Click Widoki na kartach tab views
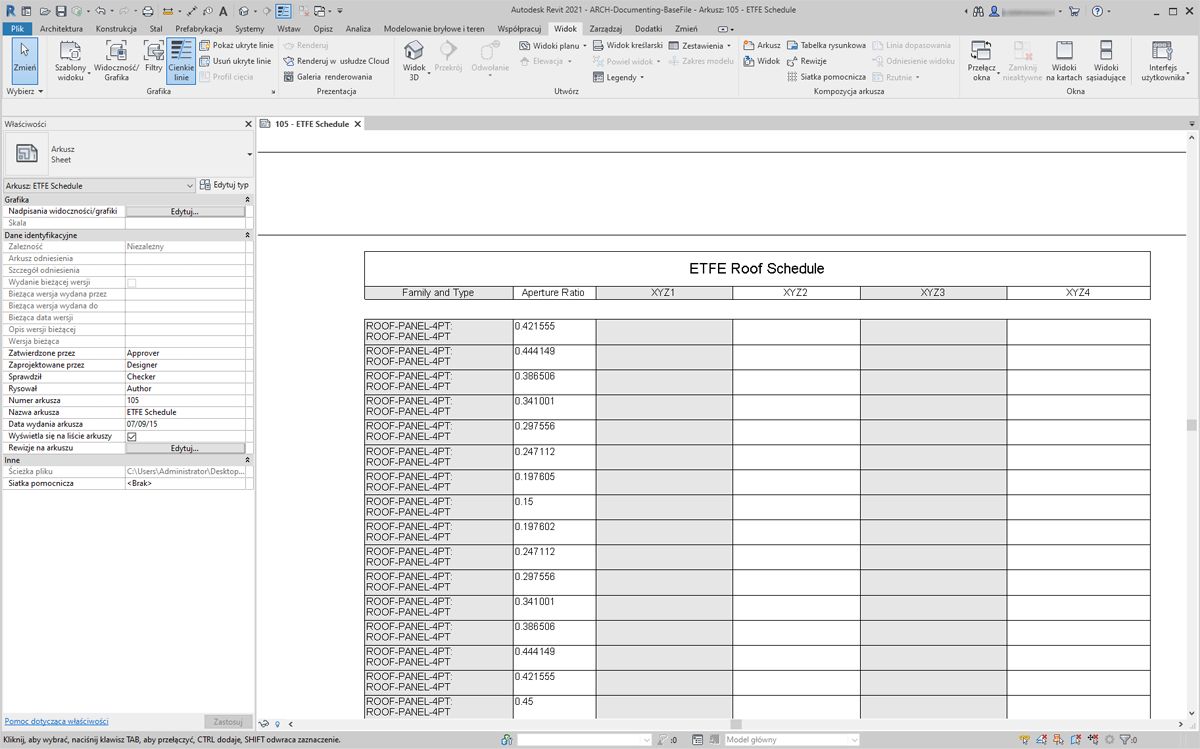This screenshot has height=749, width=1200. click(x=1064, y=61)
